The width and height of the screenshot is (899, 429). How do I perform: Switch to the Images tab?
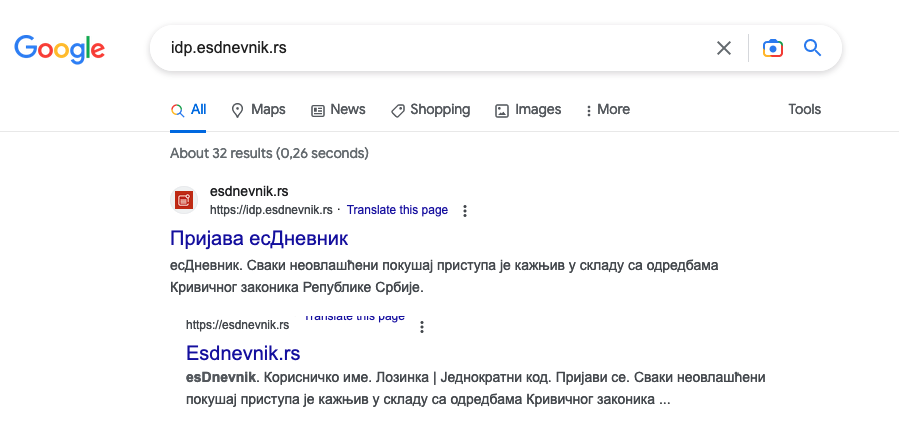pos(528,110)
